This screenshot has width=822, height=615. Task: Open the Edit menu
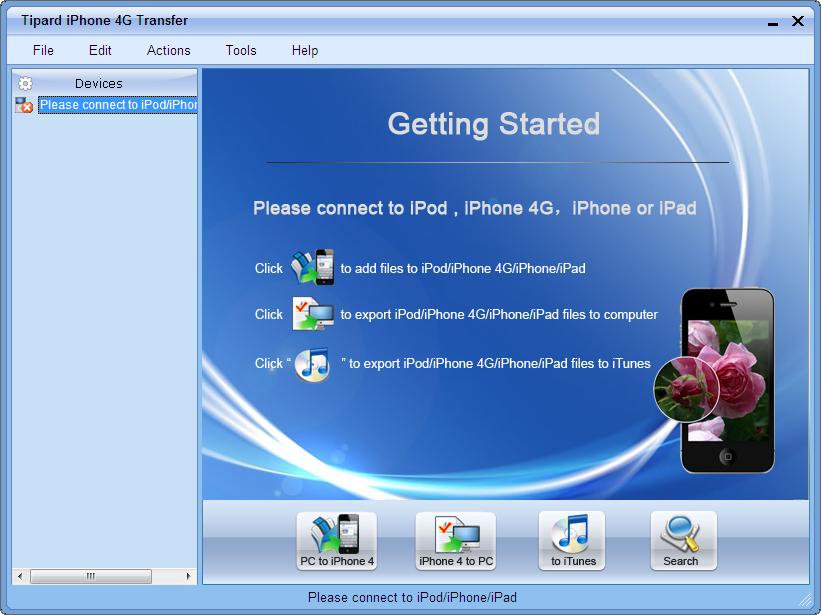pos(100,50)
